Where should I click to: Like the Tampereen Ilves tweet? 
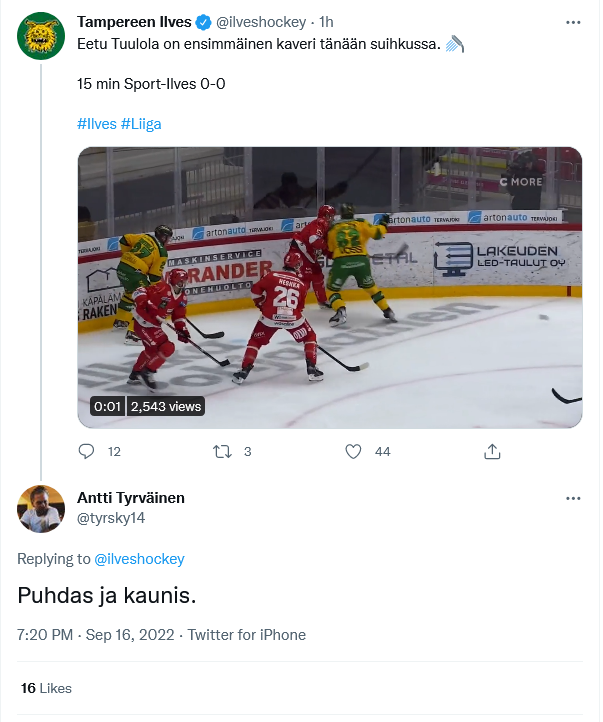[353, 451]
